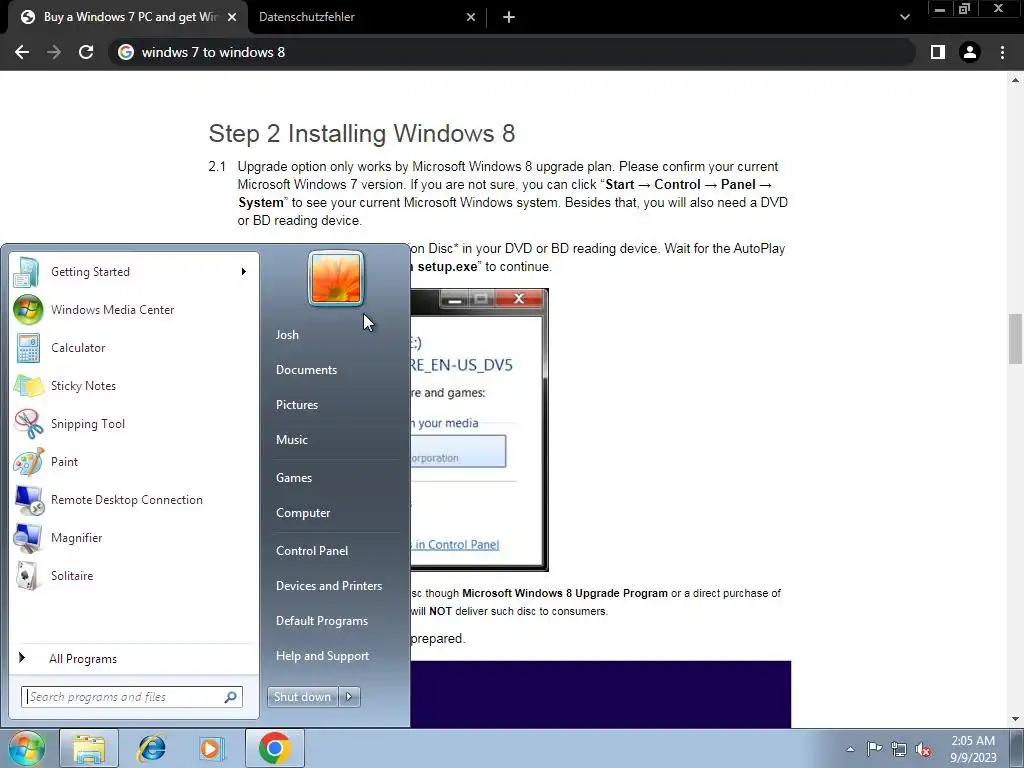Click the page vertical scrollbar thumb
This screenshot has width=1024, height=768.
(1015, 340)
